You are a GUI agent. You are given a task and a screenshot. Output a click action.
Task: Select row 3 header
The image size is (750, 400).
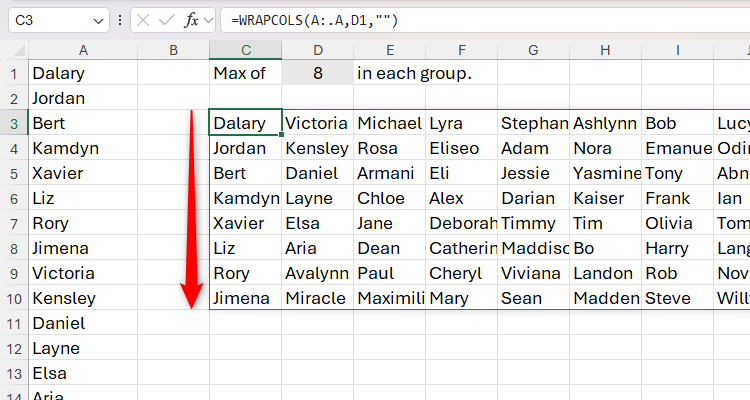tap(14, 123)
